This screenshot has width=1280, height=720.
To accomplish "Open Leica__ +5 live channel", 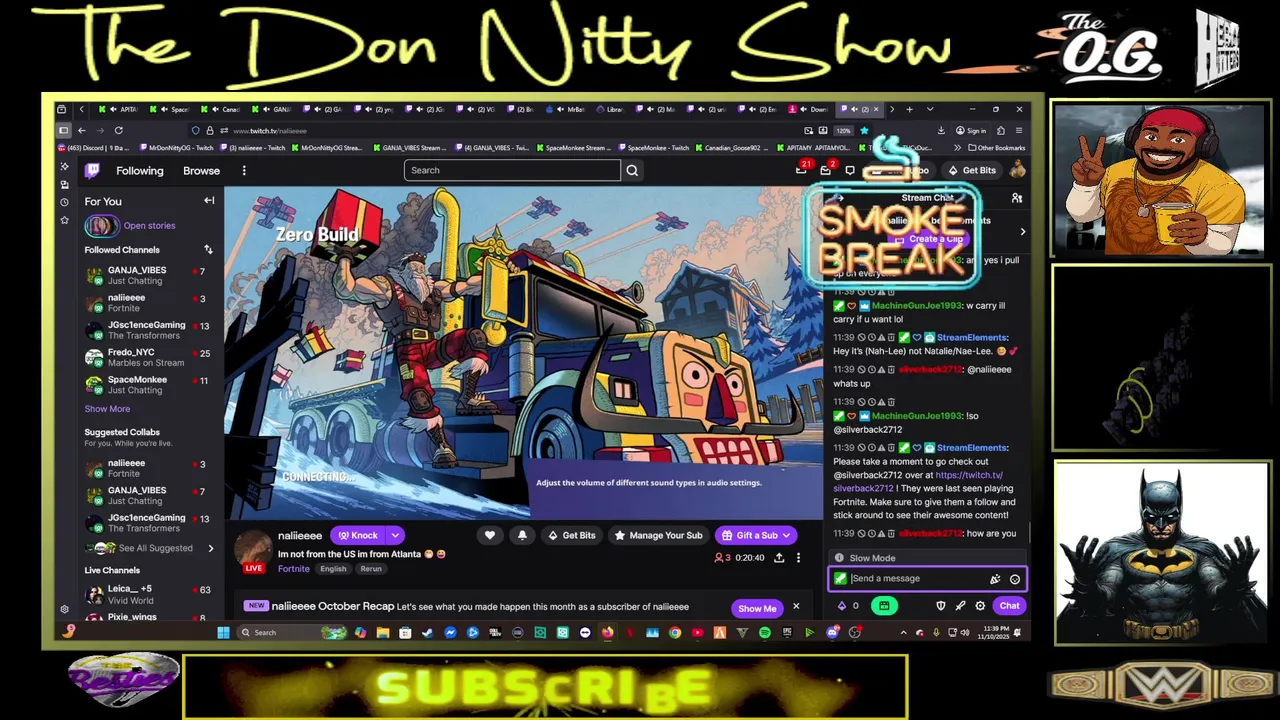I will click(147, 595).
